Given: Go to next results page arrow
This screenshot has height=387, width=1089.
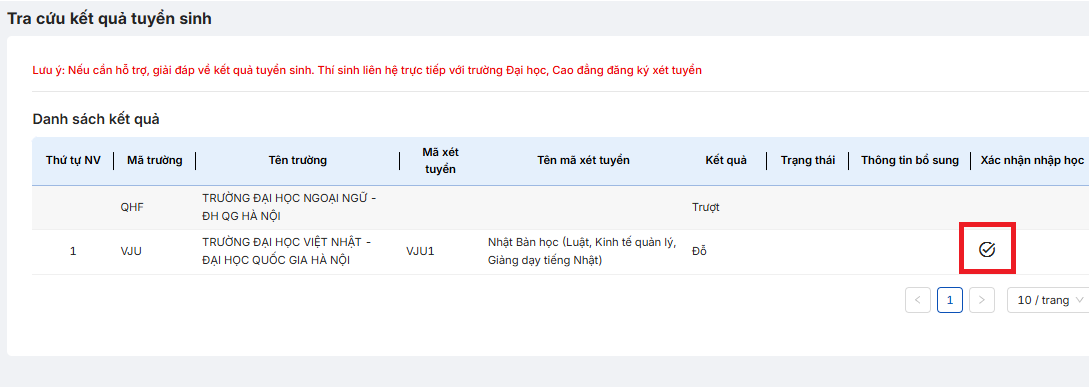Looking at the screenshot, I should pos(981,300).
